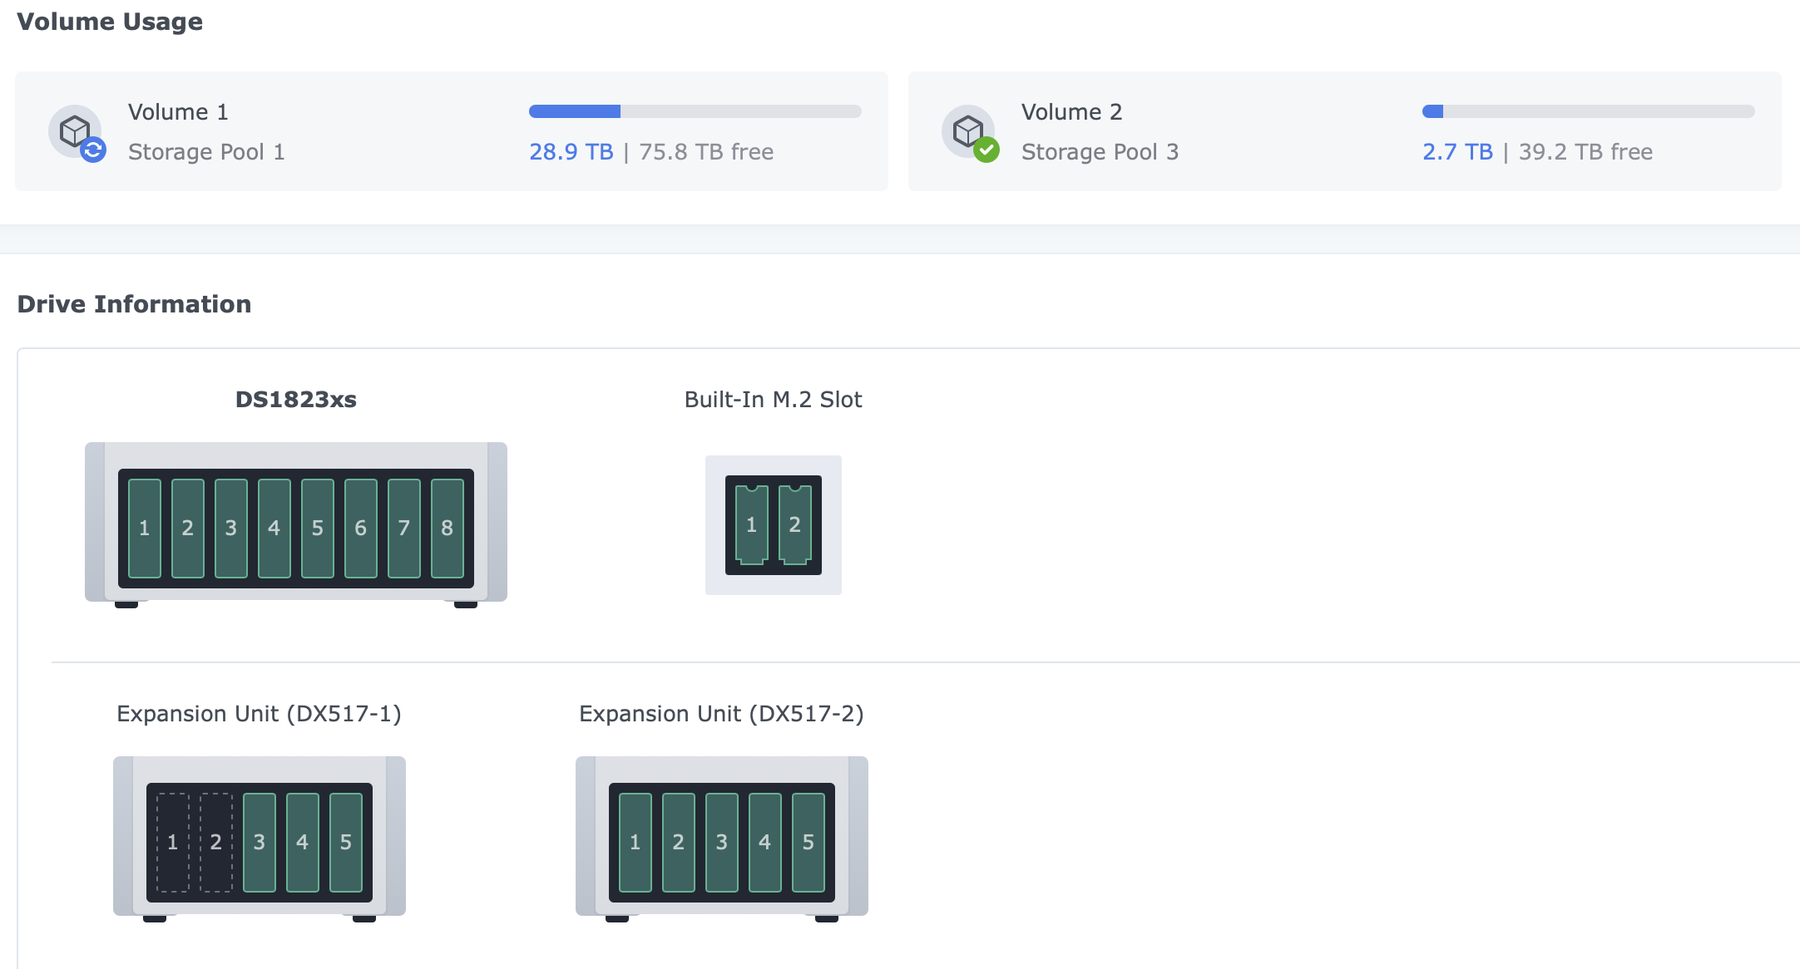Select drive bay 1 in DS1823xs
Image resolution: width=1800 pixels, height=969 pixels.
coord(145,528)
